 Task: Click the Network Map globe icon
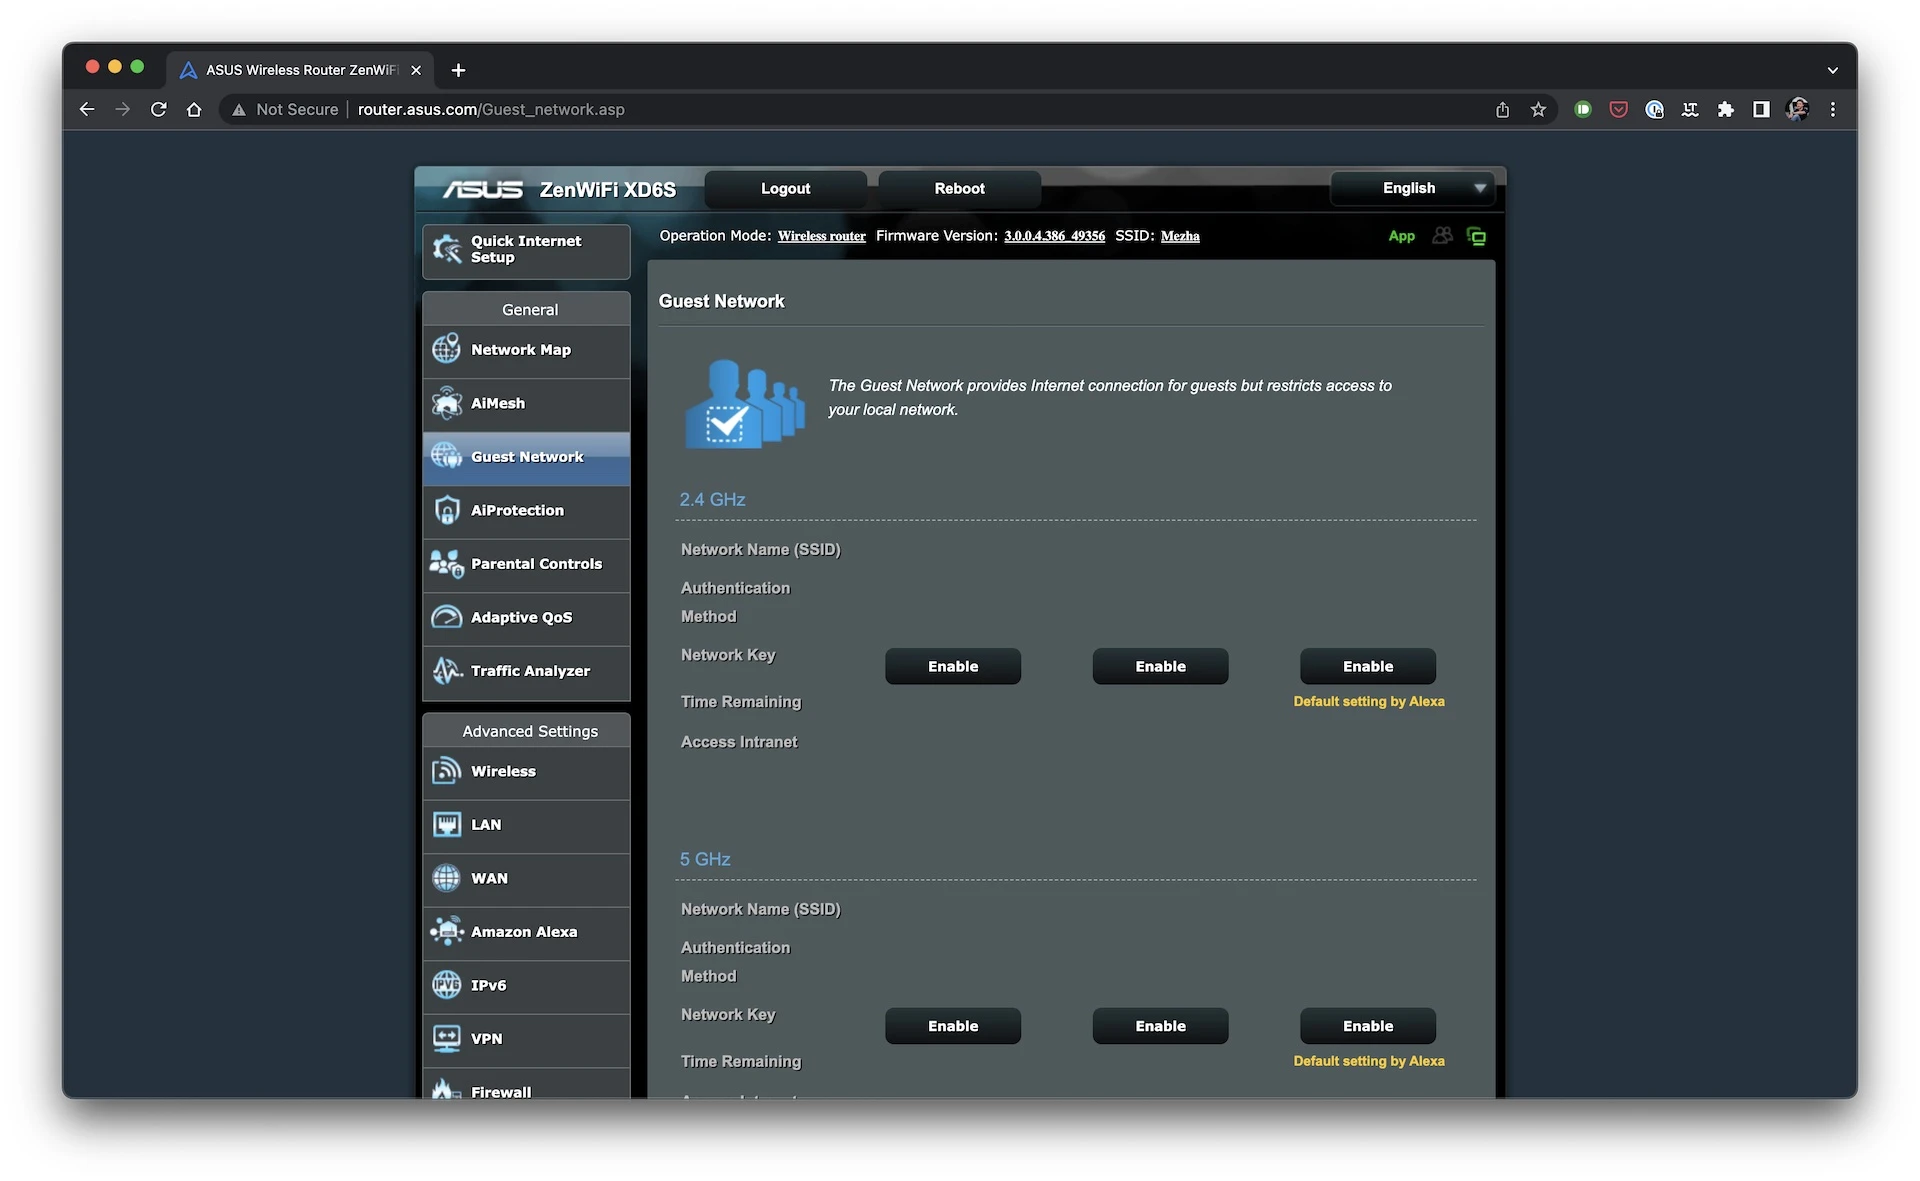pyautogui.click(x=446, y=349)
